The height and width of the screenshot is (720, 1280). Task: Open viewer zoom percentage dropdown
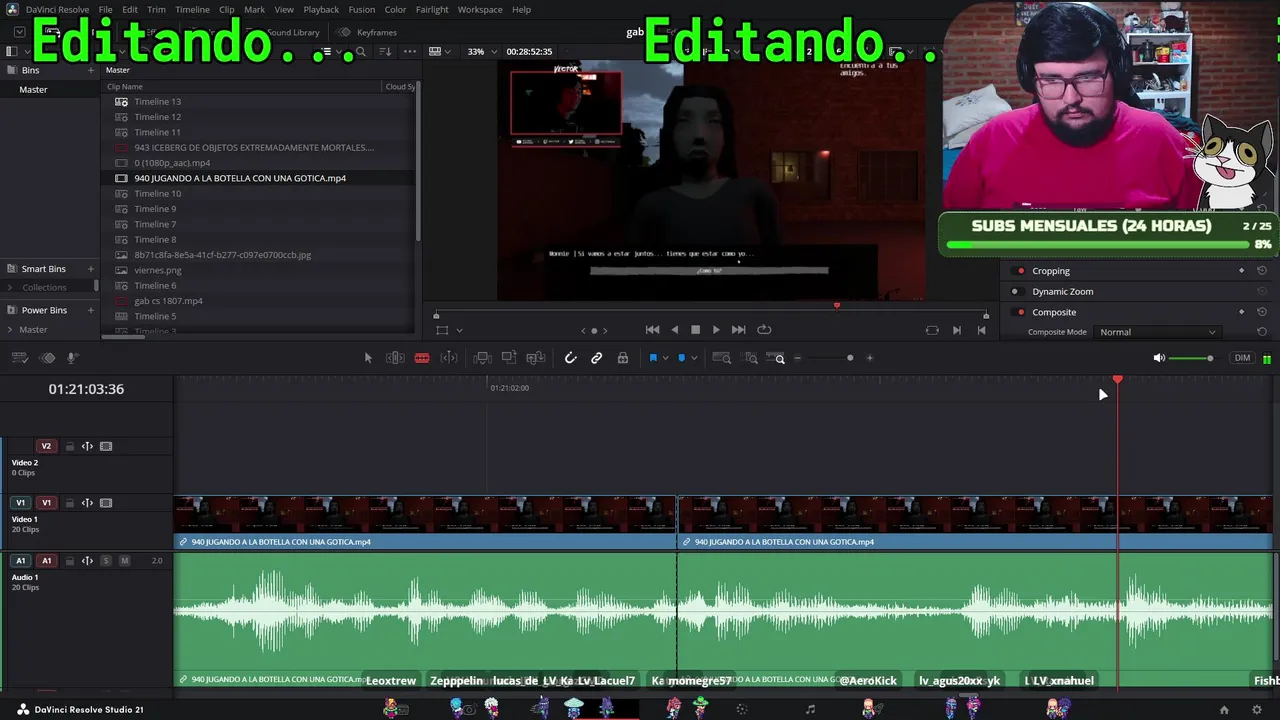click(485, 51)
